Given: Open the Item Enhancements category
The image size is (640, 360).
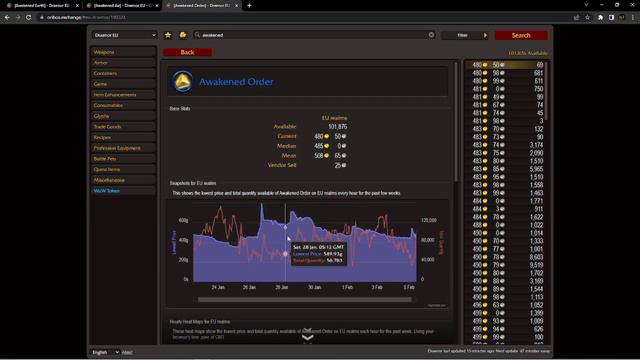Looking at the screenshot, I should point(123,94).
